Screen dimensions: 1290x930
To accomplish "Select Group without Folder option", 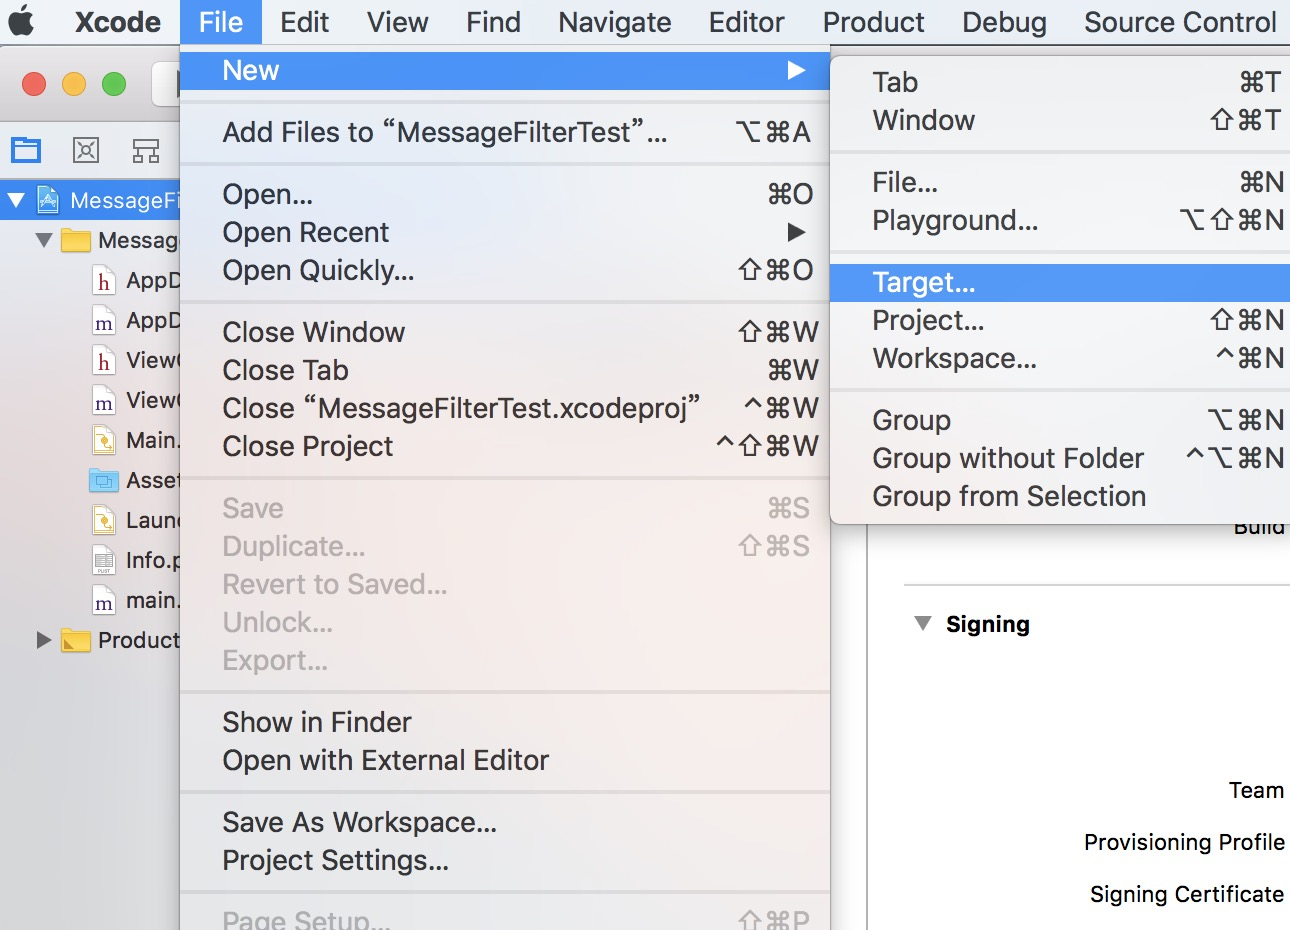I will pyautogui.click(x=1007, y=458).
